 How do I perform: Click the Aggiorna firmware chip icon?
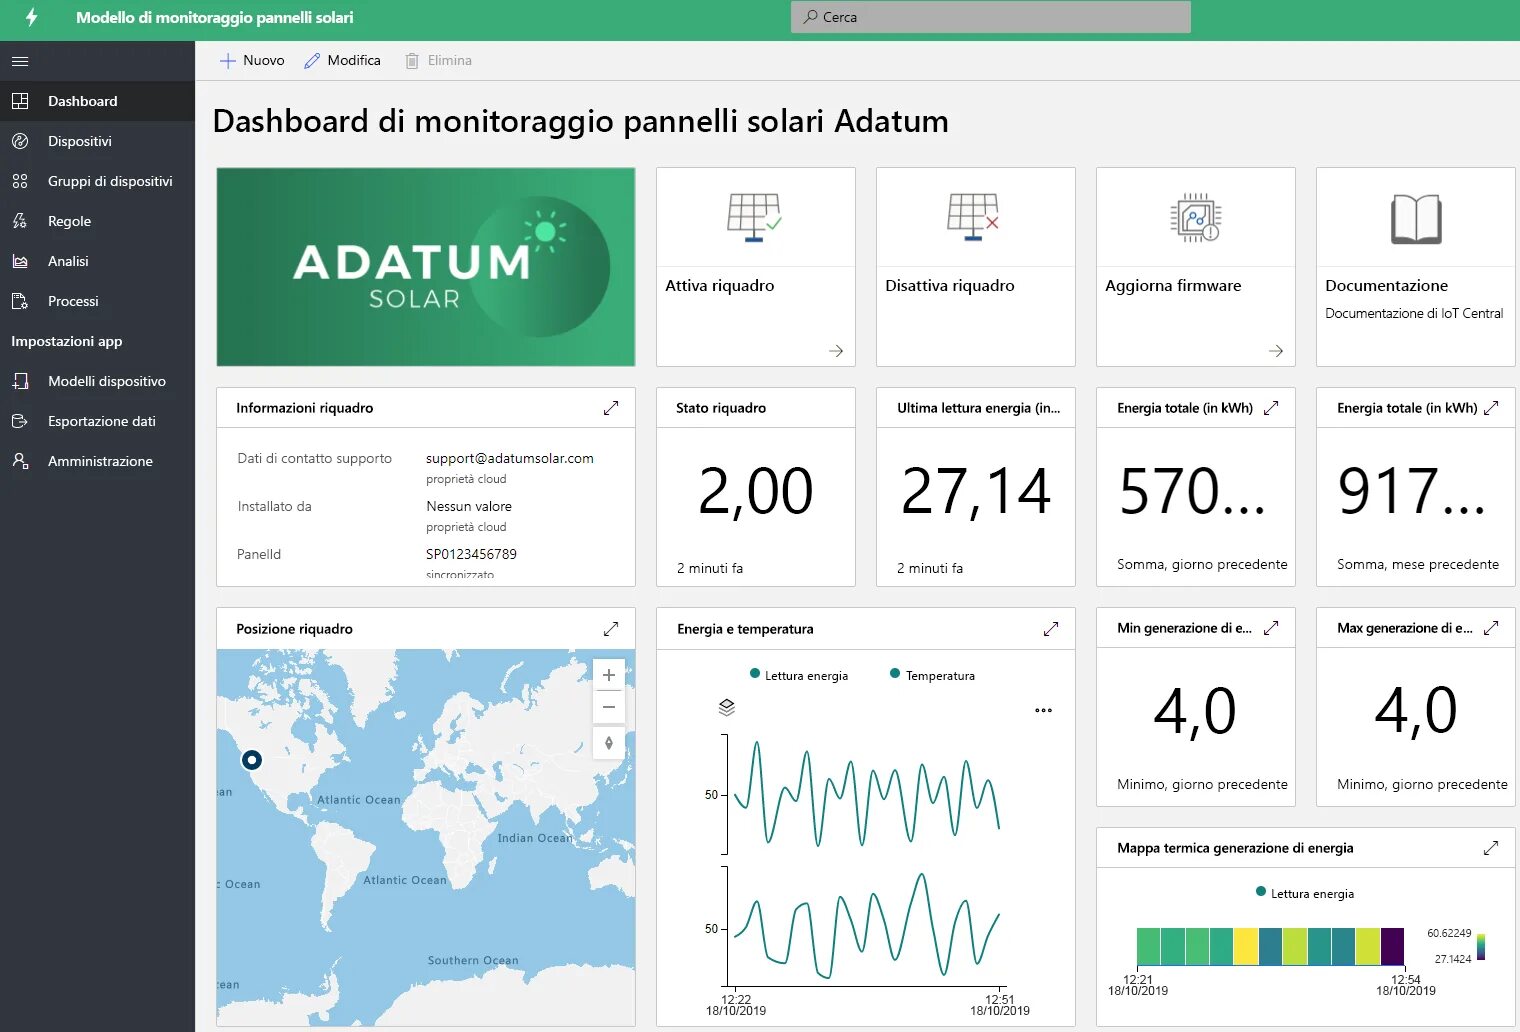(1195, 216)
